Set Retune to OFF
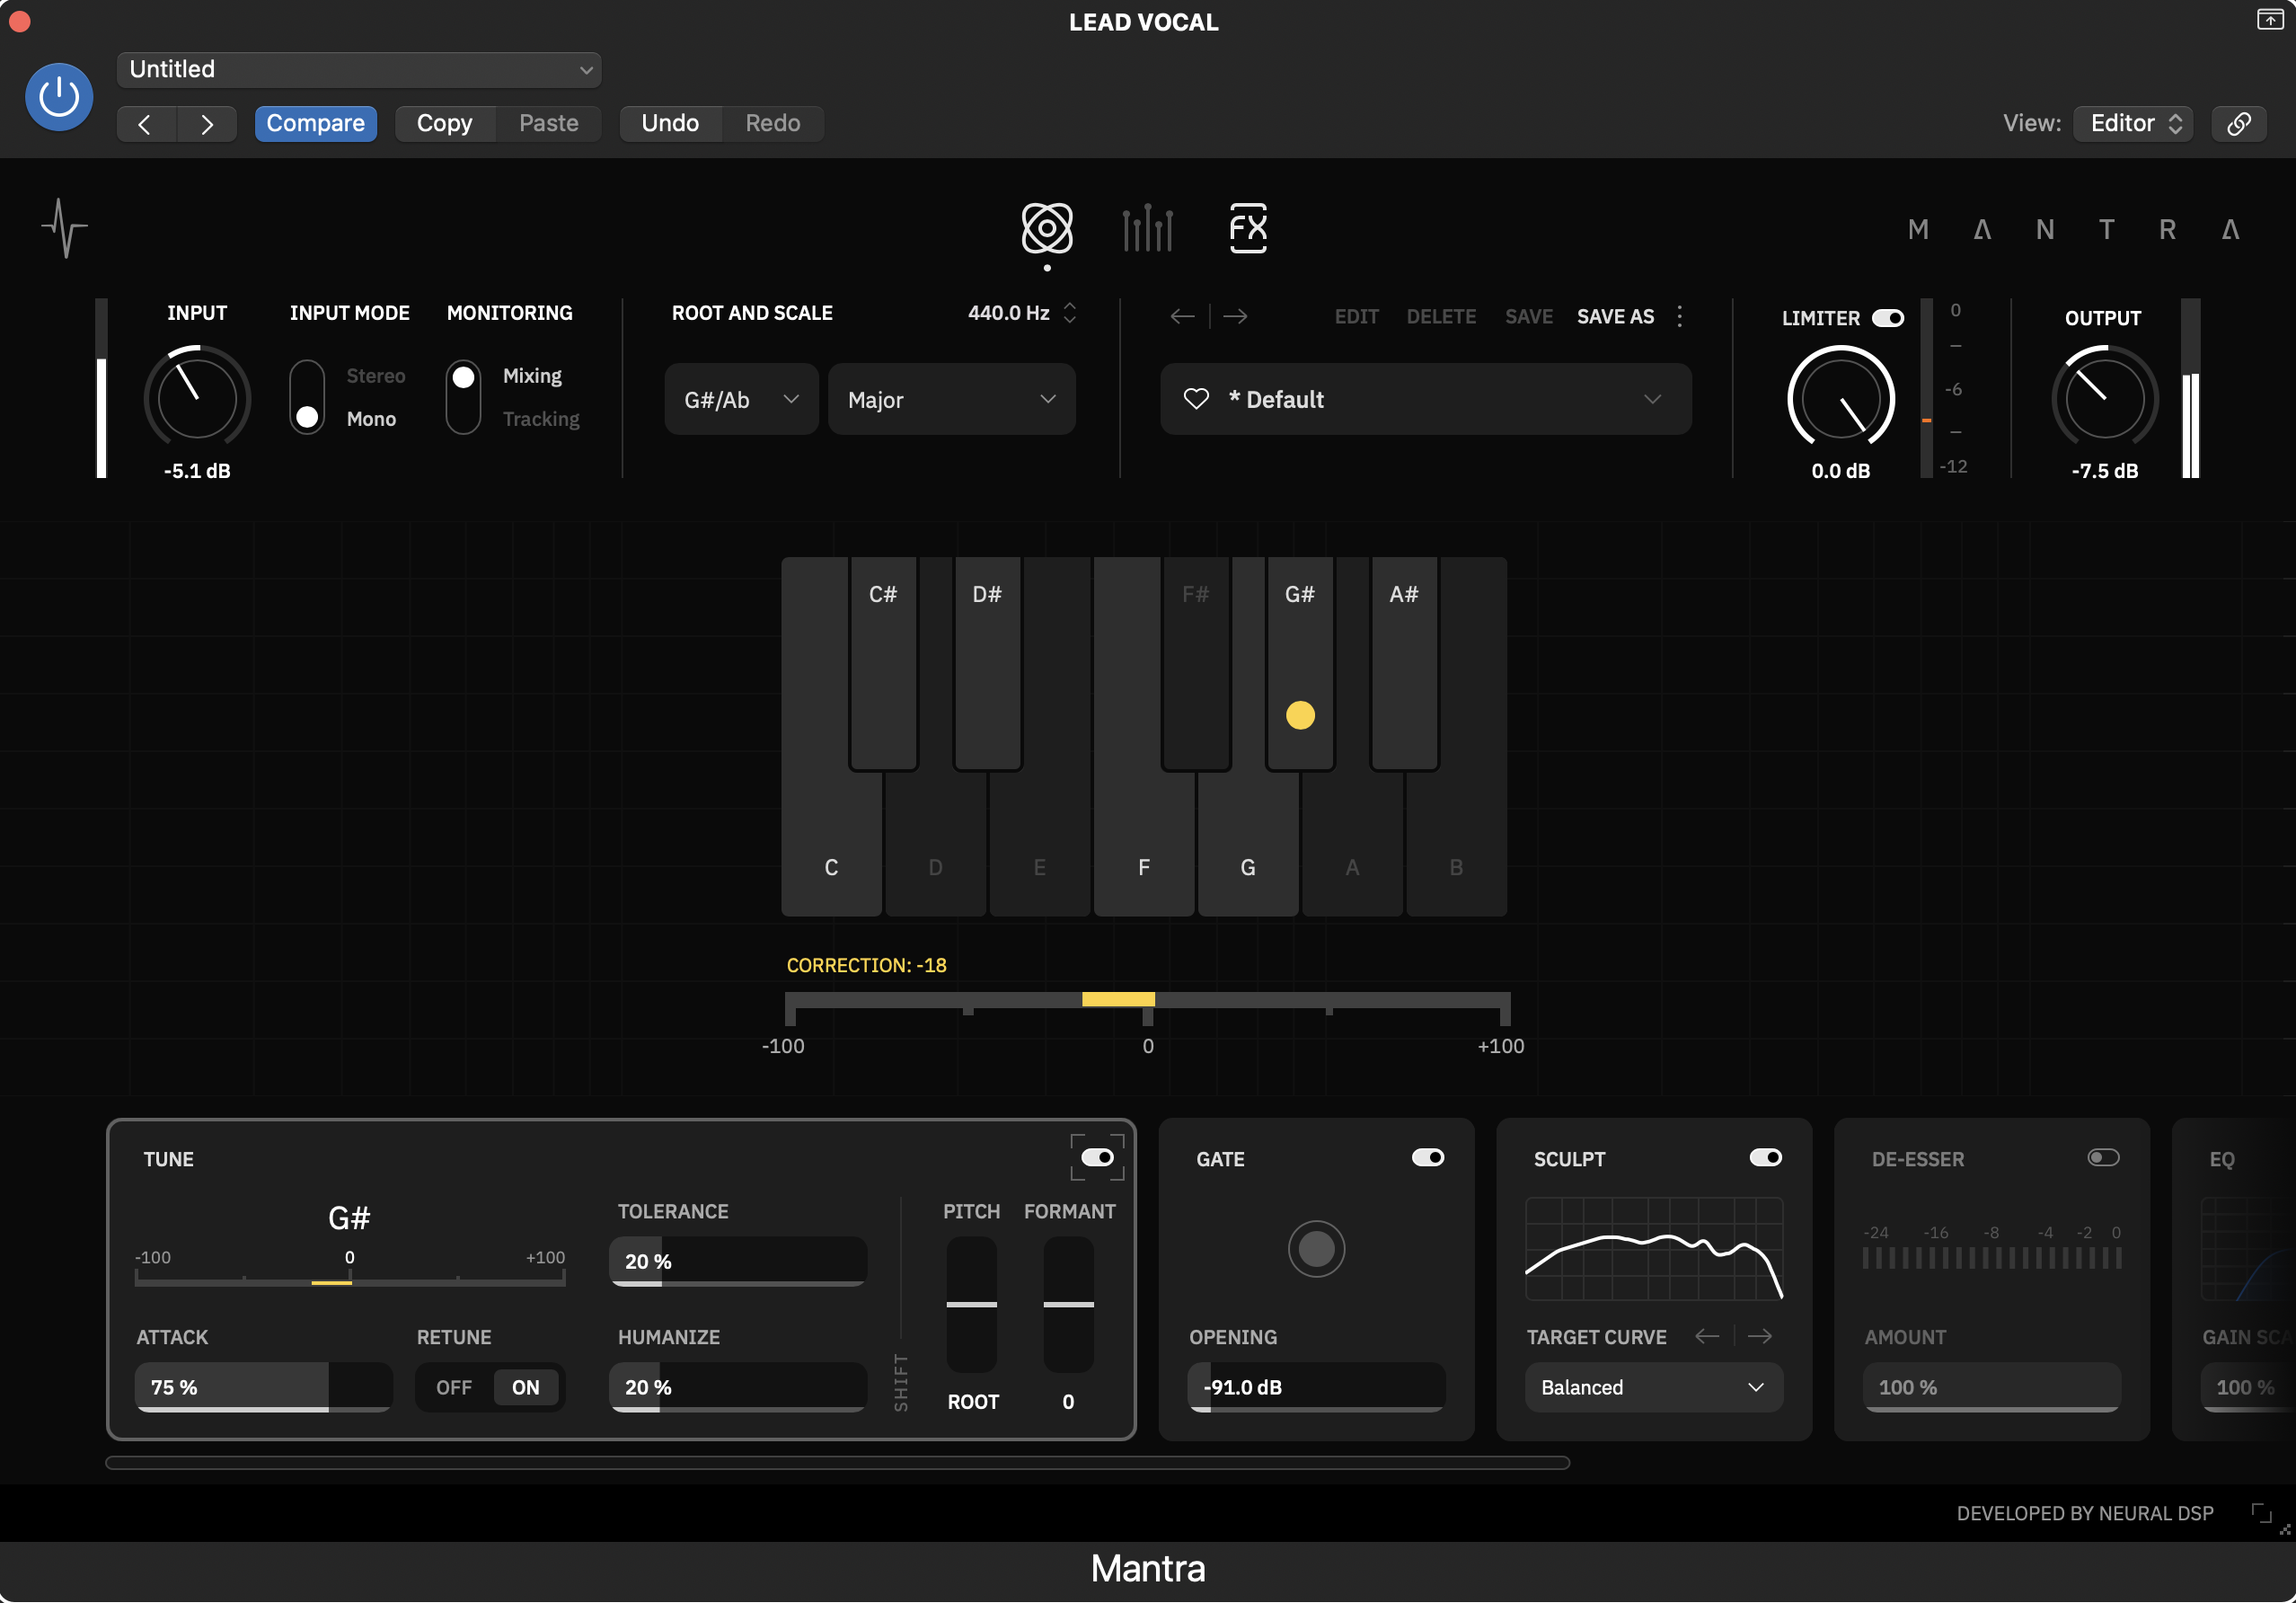Viewport: 2296px width, 1603px height. pyautogui.click(x=454, y=1387)
